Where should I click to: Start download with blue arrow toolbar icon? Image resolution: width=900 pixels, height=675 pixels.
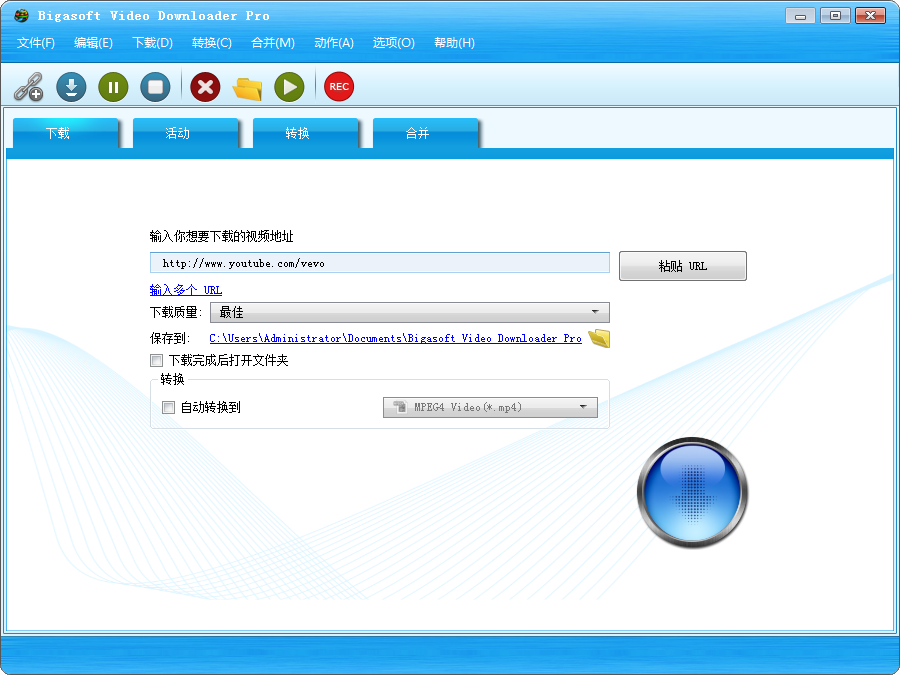[x=71, y=87]
